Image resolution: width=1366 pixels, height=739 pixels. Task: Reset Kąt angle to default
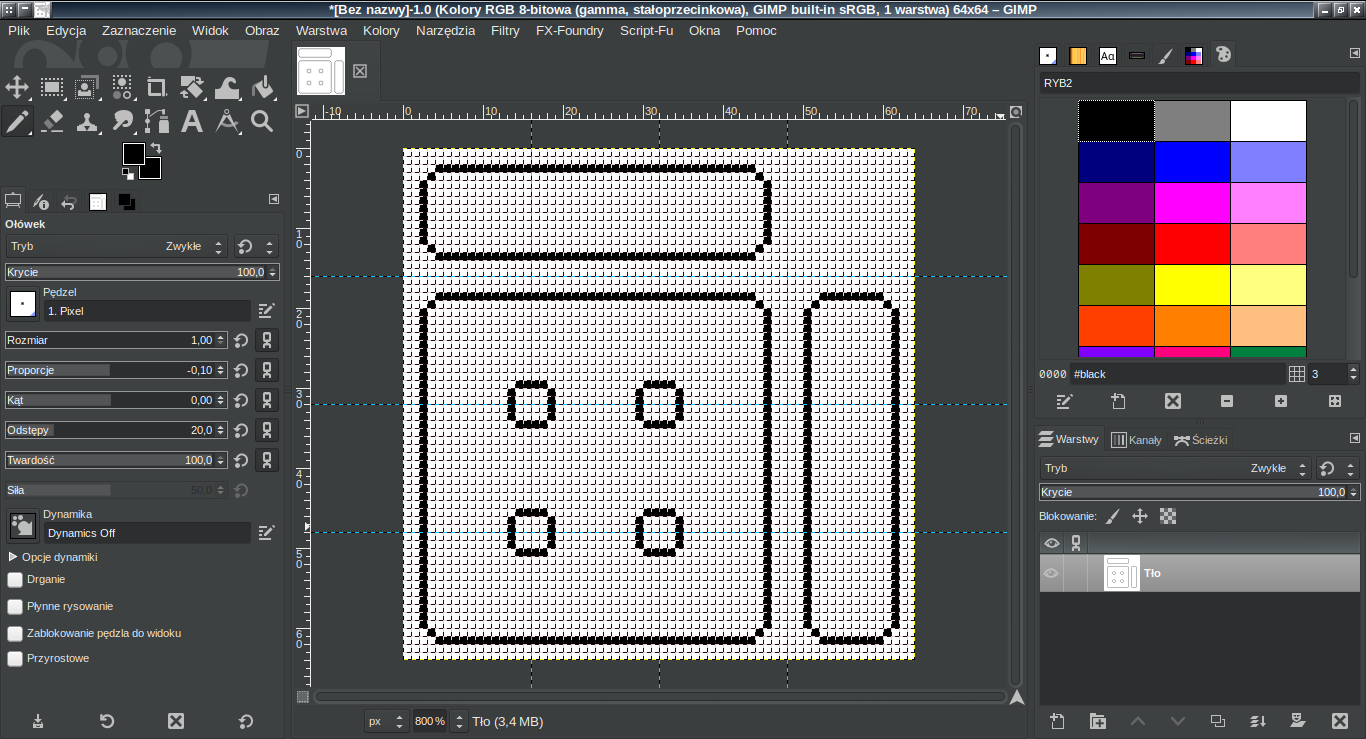click(x=241, y=400)
